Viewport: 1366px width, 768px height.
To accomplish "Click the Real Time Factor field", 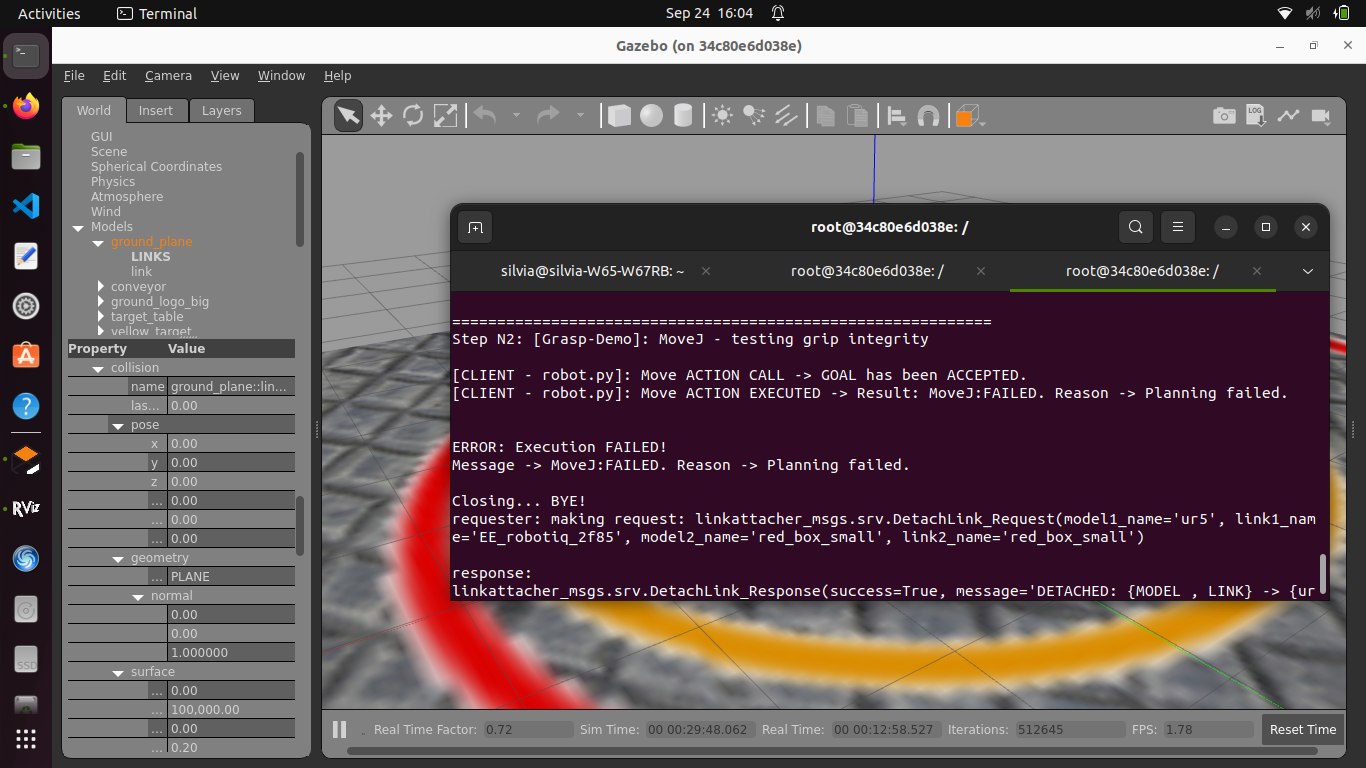I will (527, 730).
